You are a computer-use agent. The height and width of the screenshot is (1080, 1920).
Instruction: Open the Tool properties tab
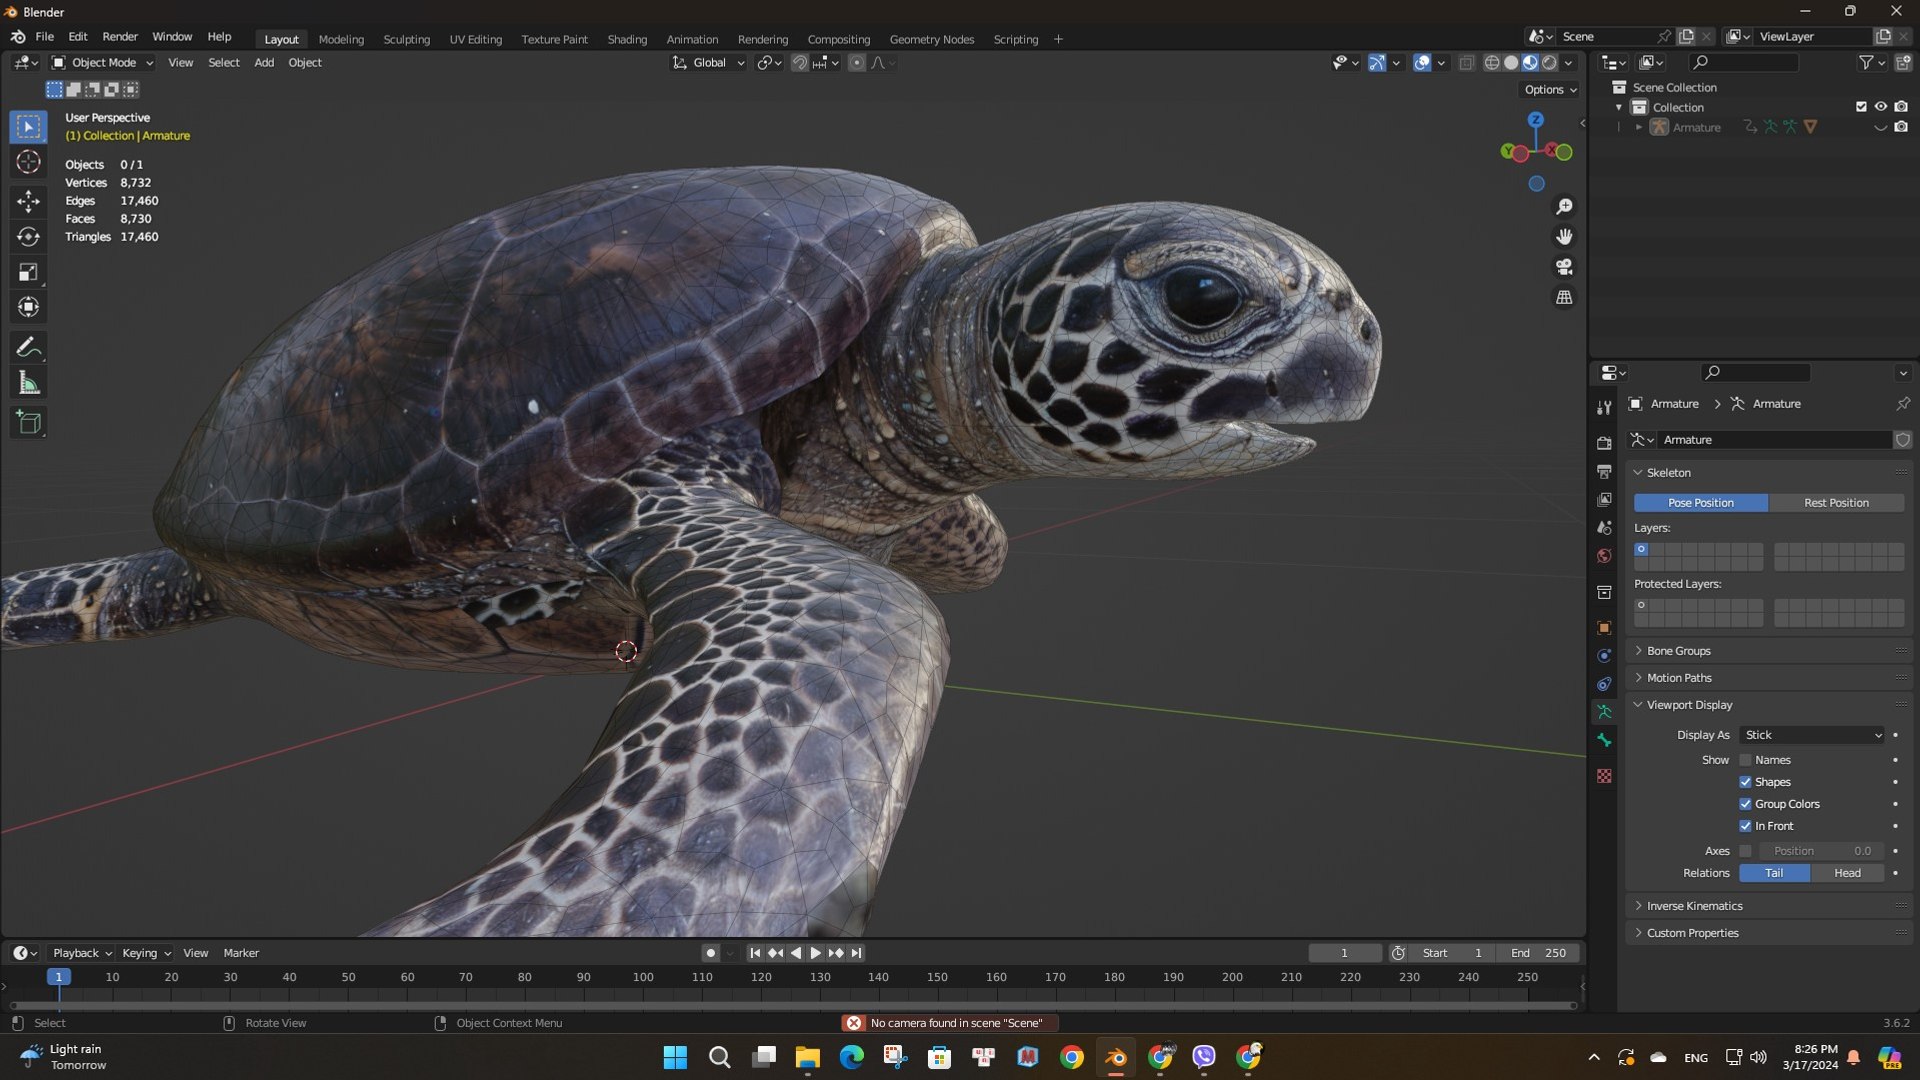pos(1604,407)
